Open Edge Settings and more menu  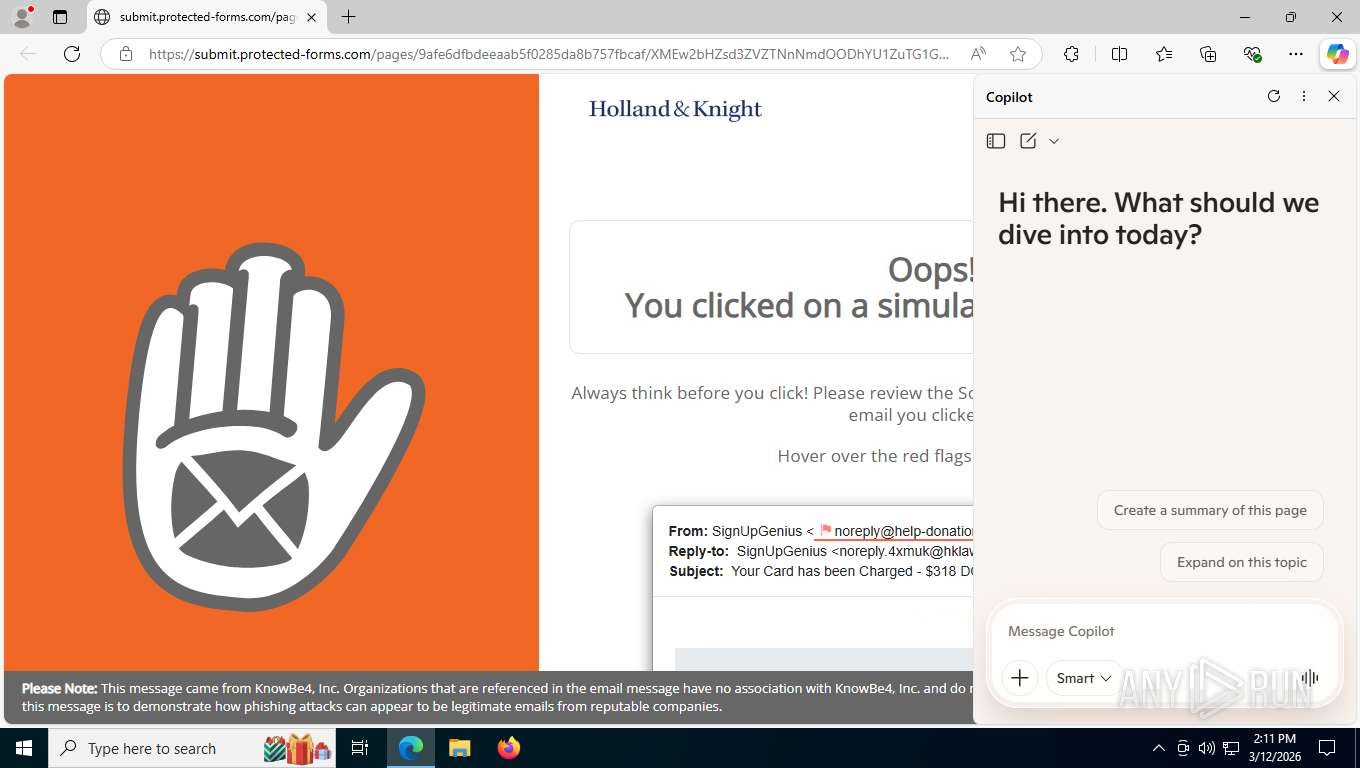[1296, 54]
